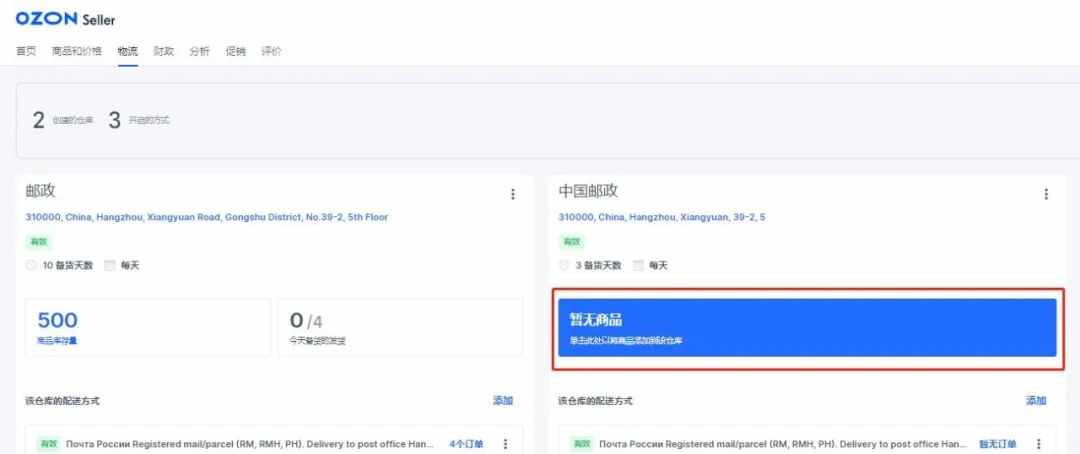Open the 500 商品库存量 stock tile

tap(148, 327)
